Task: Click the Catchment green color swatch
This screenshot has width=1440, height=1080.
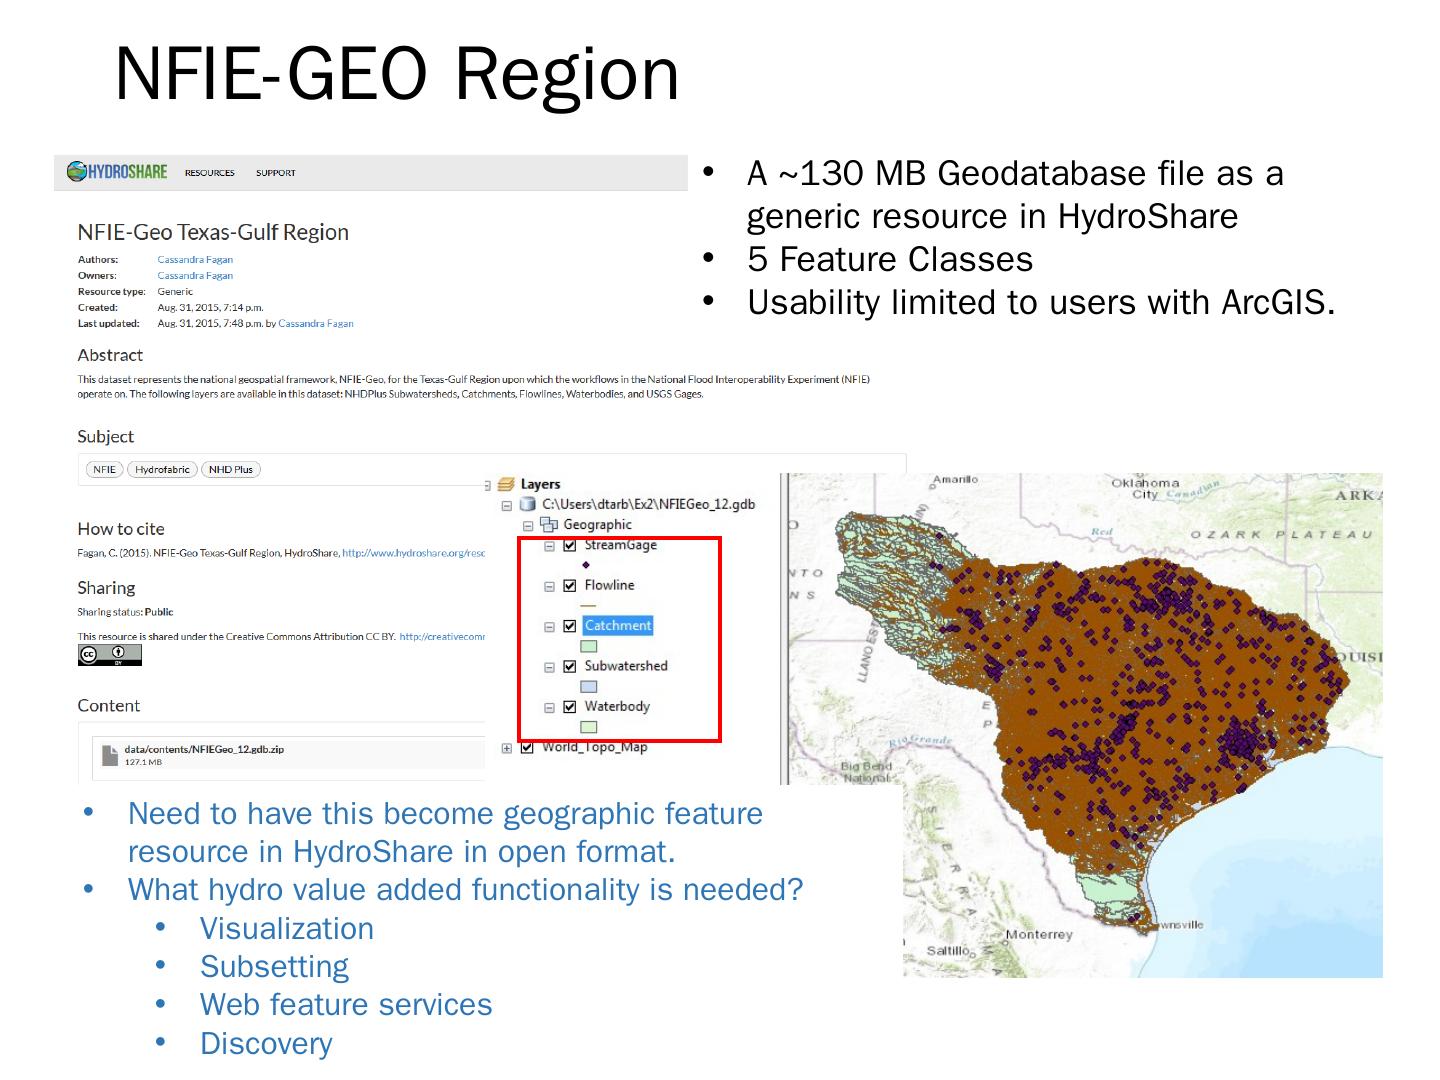Action: coord(589,646)
